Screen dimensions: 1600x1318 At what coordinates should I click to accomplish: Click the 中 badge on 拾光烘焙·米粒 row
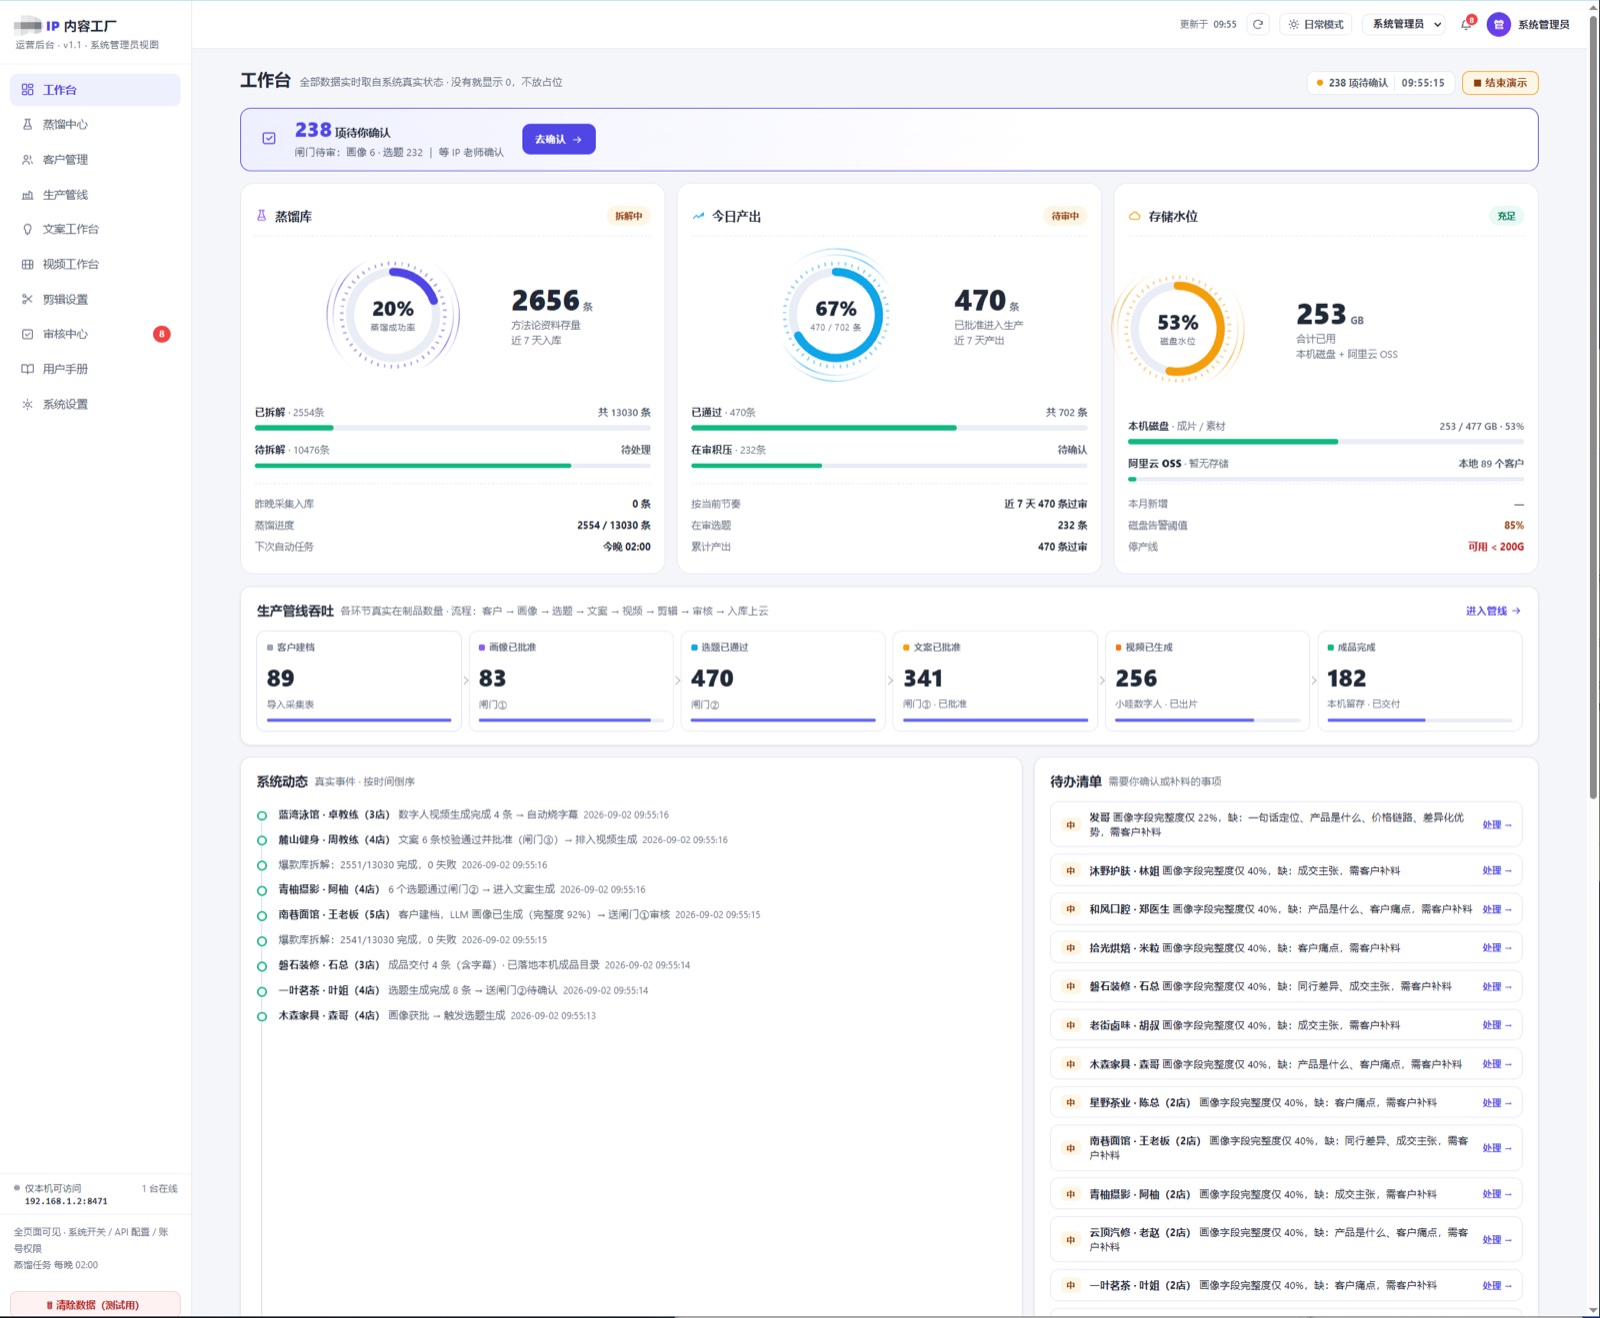click(x=1070, y=948)
